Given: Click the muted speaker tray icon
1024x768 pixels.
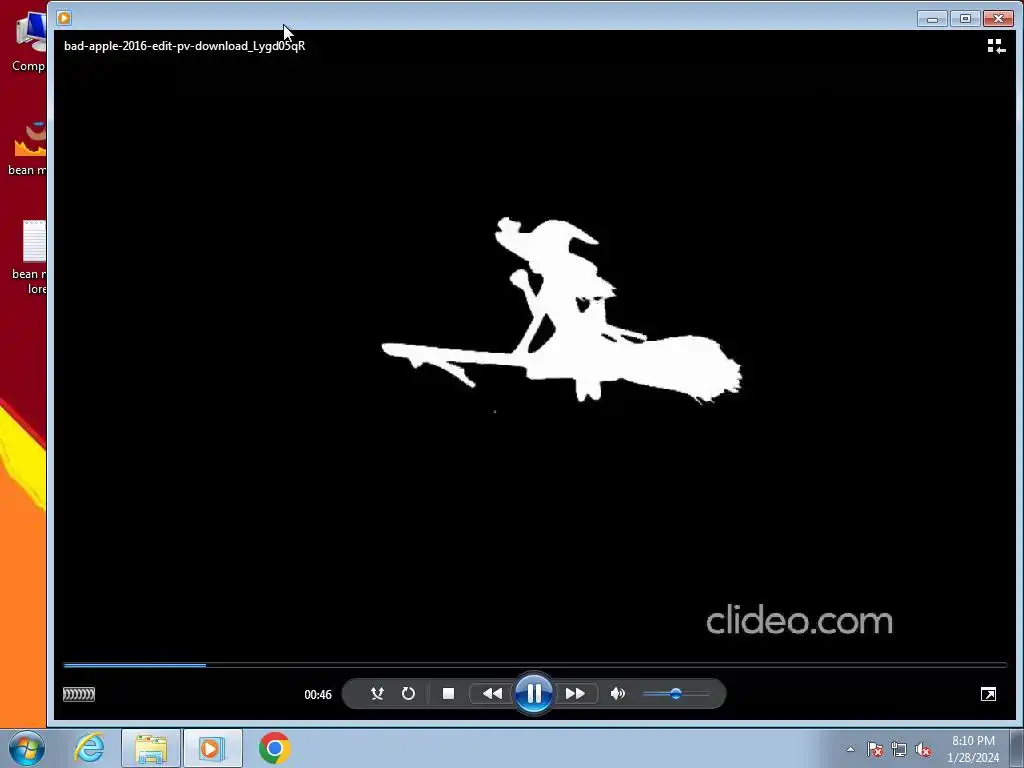Looking at the screenshot, I should tap(923, 749).
